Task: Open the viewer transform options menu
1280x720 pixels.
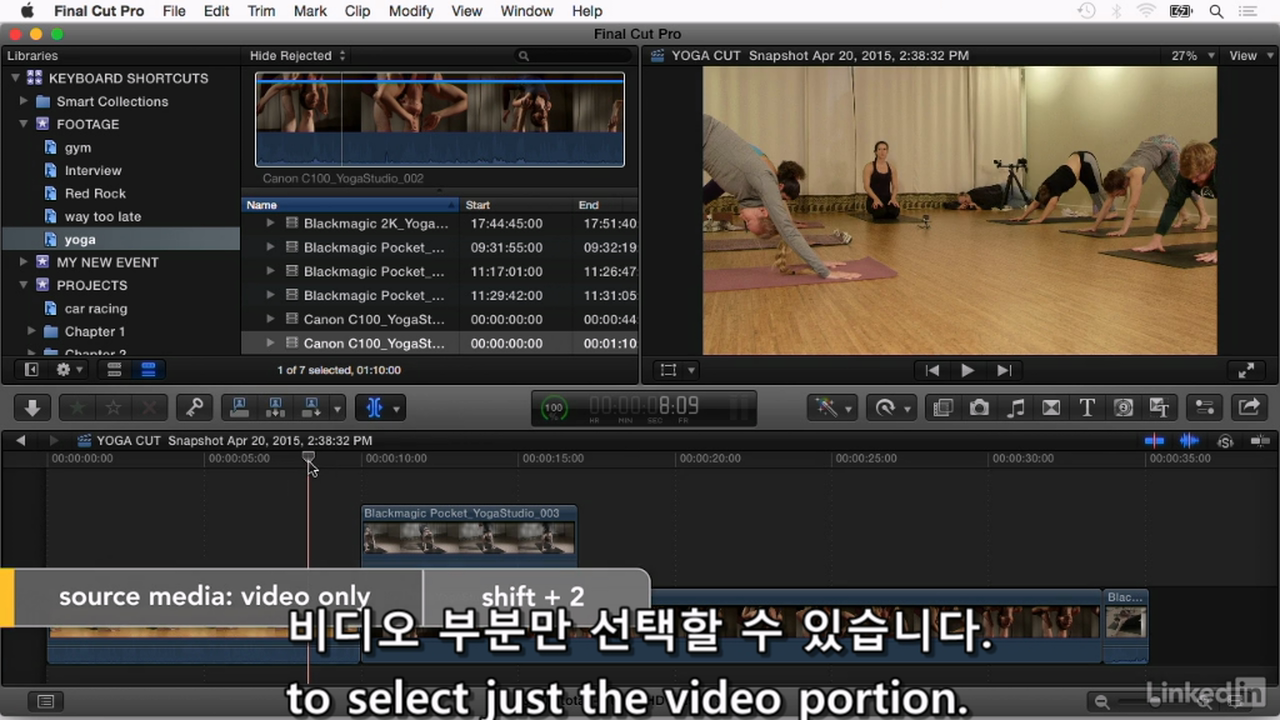Action: (678, 370)
